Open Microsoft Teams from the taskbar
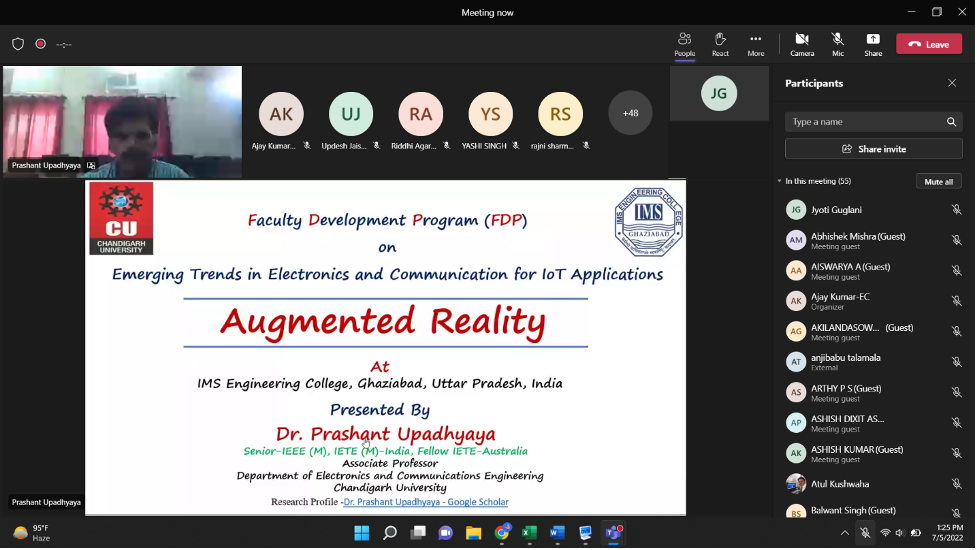Screen dimensions: 977x550 (613, 533)
